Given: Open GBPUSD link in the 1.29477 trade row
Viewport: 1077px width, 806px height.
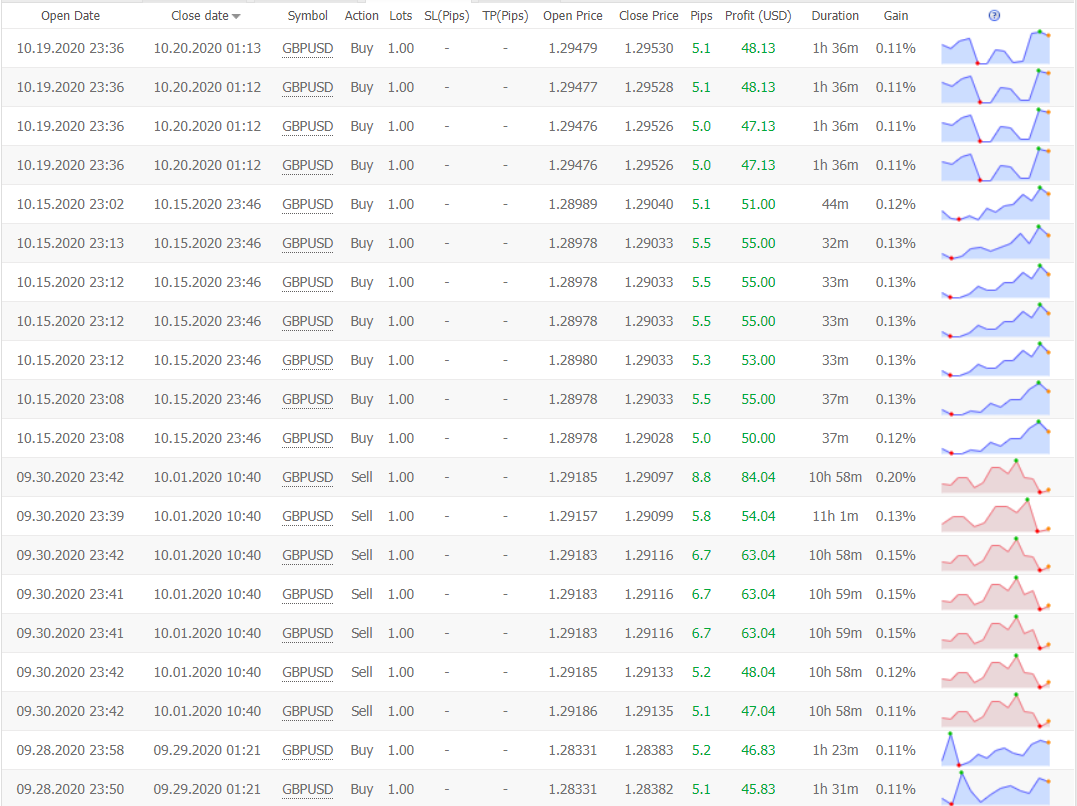Looking at the screenshot, I should pos(307,88).
